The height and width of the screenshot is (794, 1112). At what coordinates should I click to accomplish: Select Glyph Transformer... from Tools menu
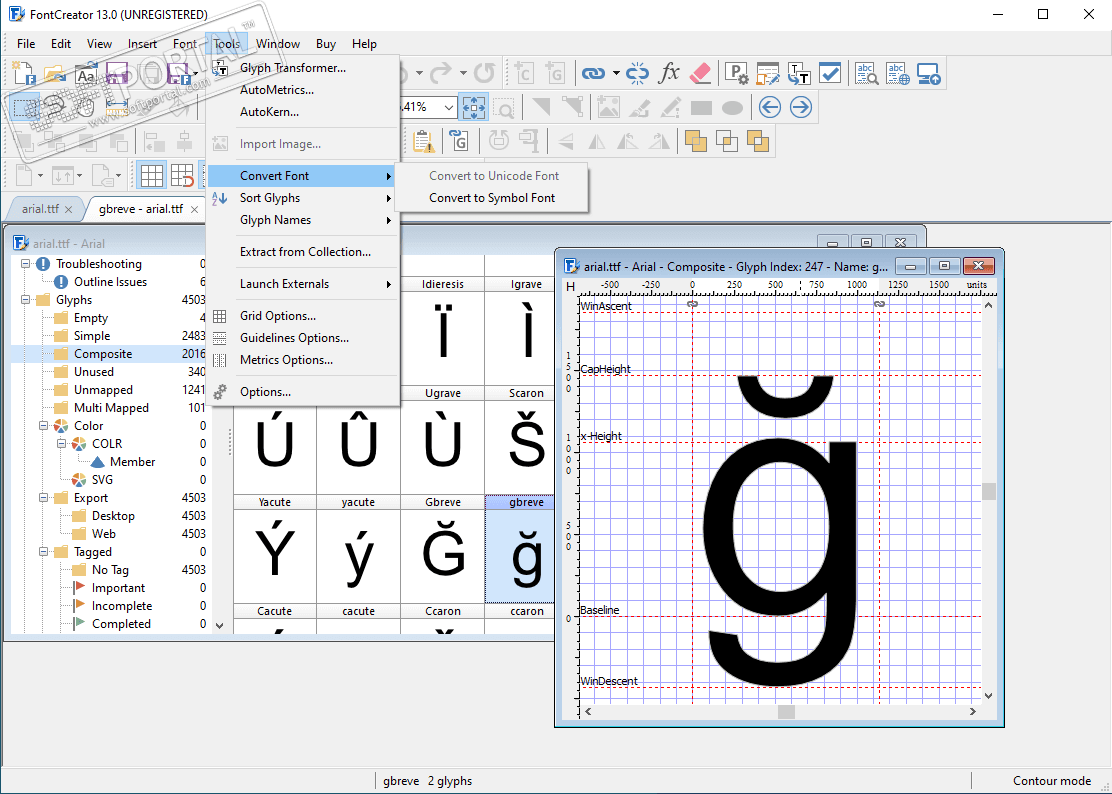pyautogui.click(x=304, y=68)
